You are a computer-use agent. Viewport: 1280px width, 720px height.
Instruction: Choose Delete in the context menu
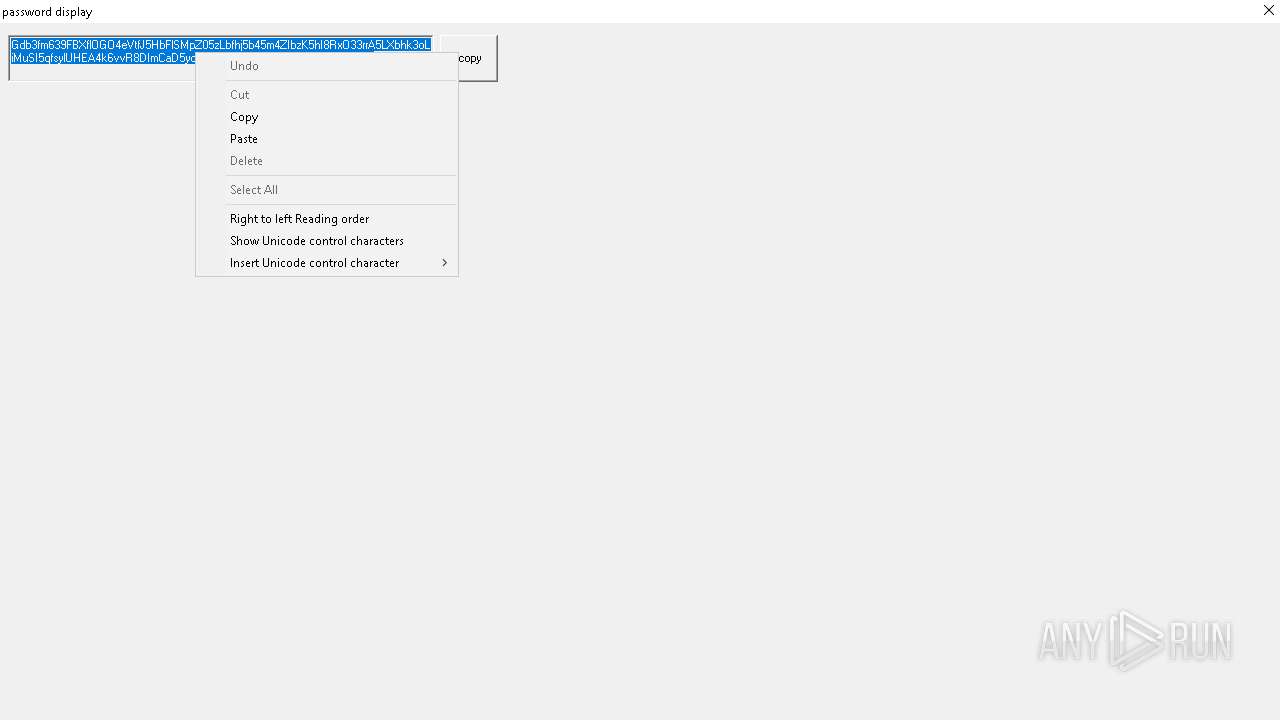pyautogui.click(x=327, y=161)
